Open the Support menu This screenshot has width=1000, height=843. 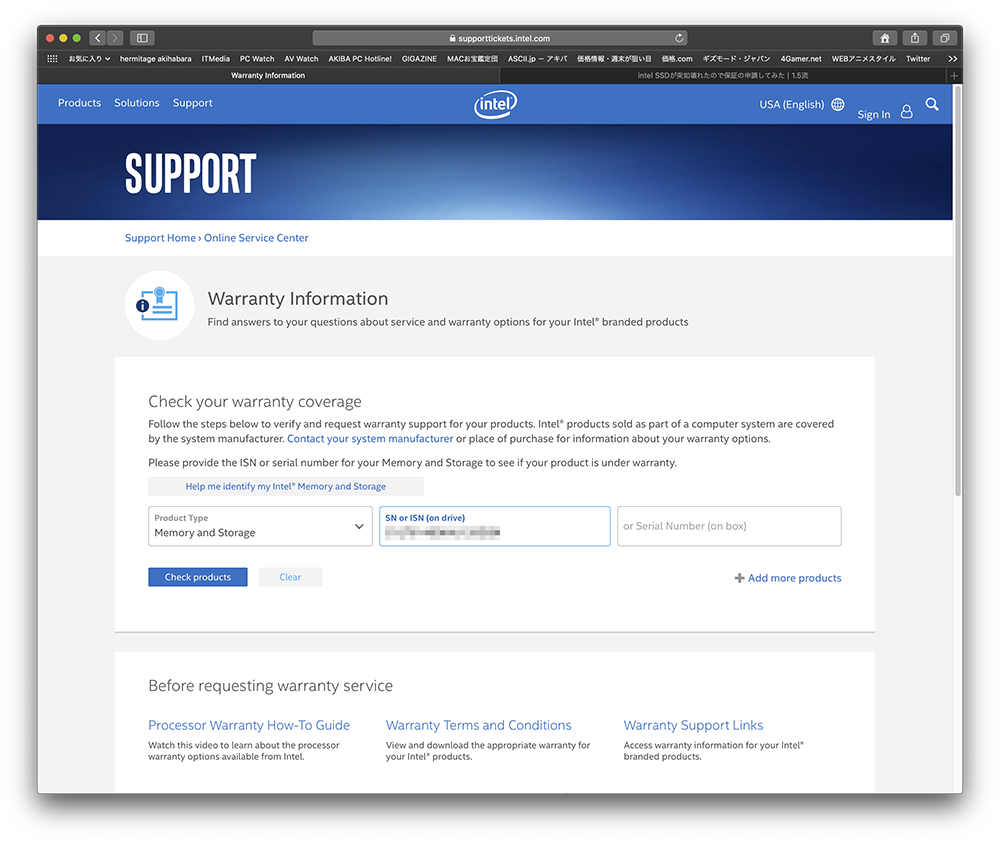click(193, 103)
